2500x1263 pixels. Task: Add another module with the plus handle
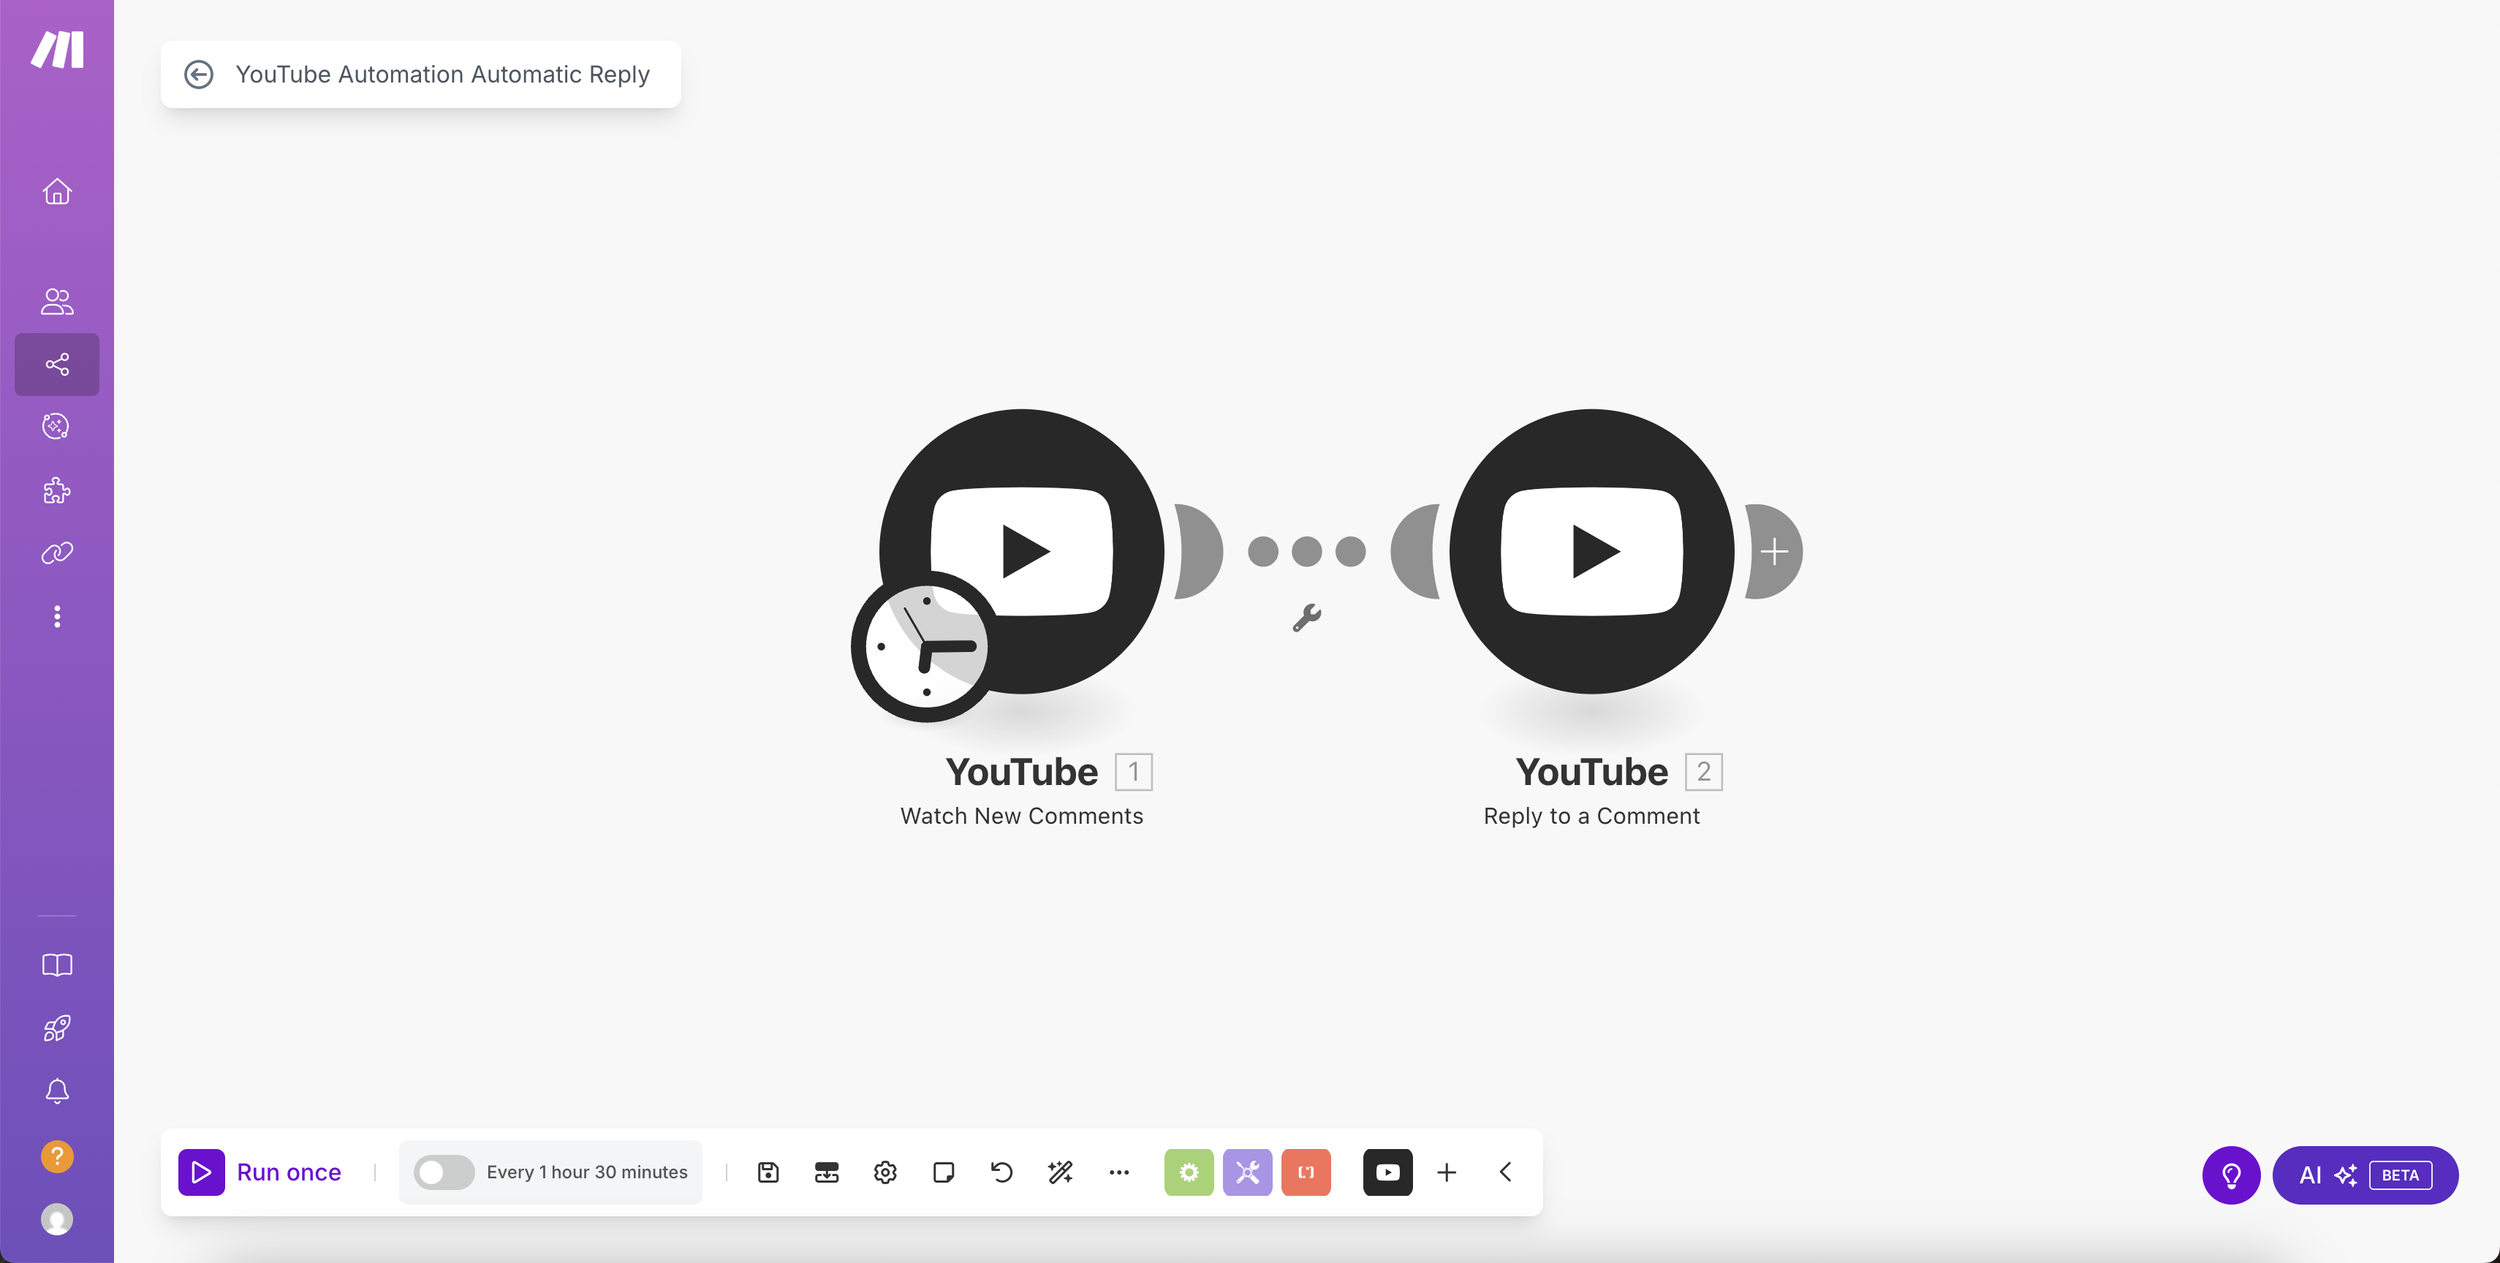[x=1775, y=551]
